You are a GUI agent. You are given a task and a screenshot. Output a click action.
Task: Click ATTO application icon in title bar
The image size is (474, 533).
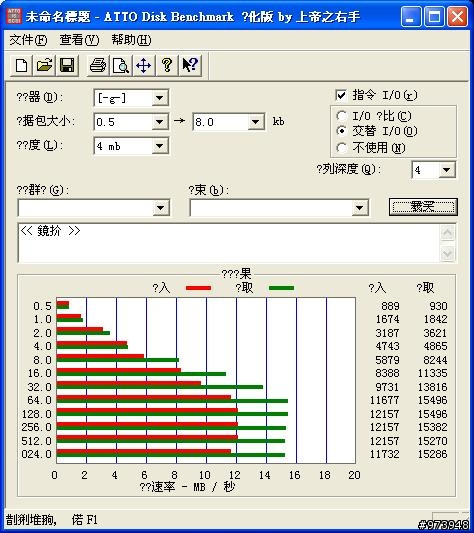[x=14, y=16]
